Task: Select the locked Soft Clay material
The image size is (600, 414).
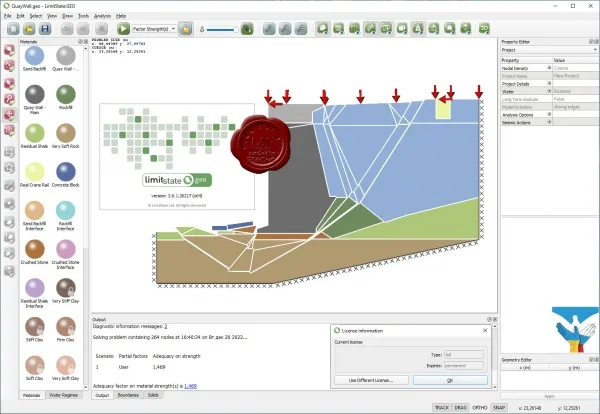Action: click(34, 365)
